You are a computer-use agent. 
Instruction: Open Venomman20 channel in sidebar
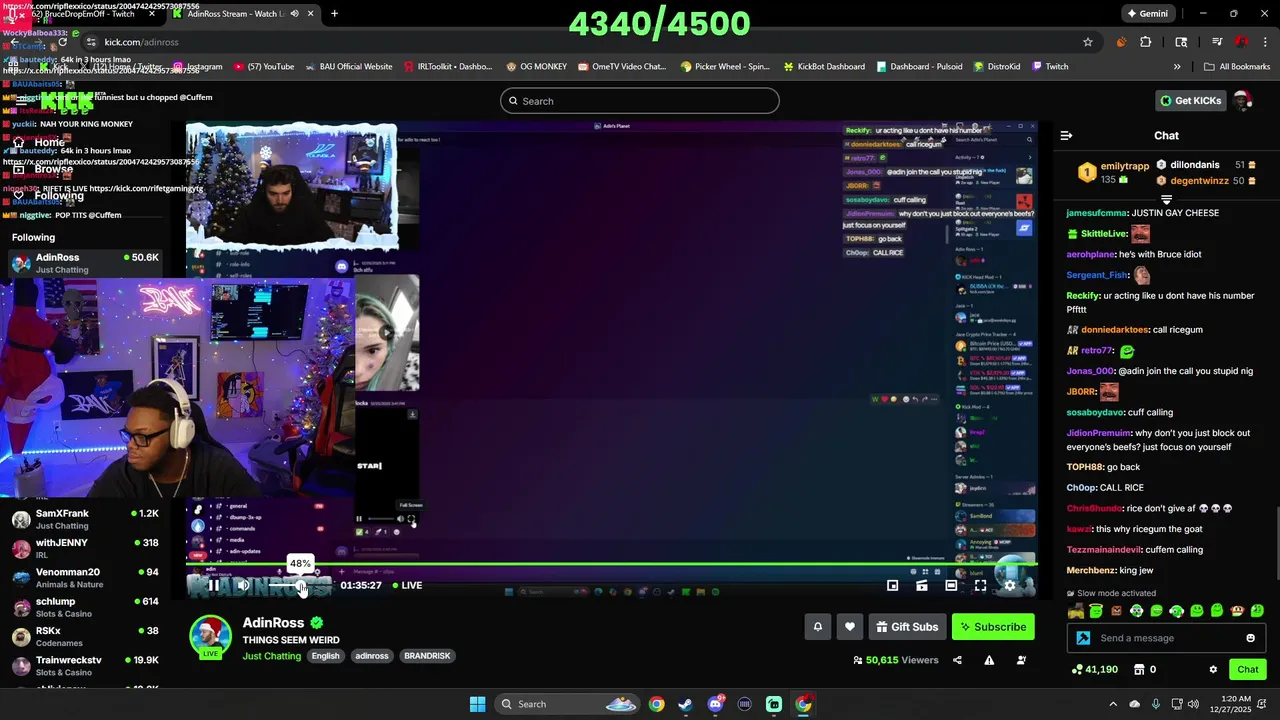(85, 578)
